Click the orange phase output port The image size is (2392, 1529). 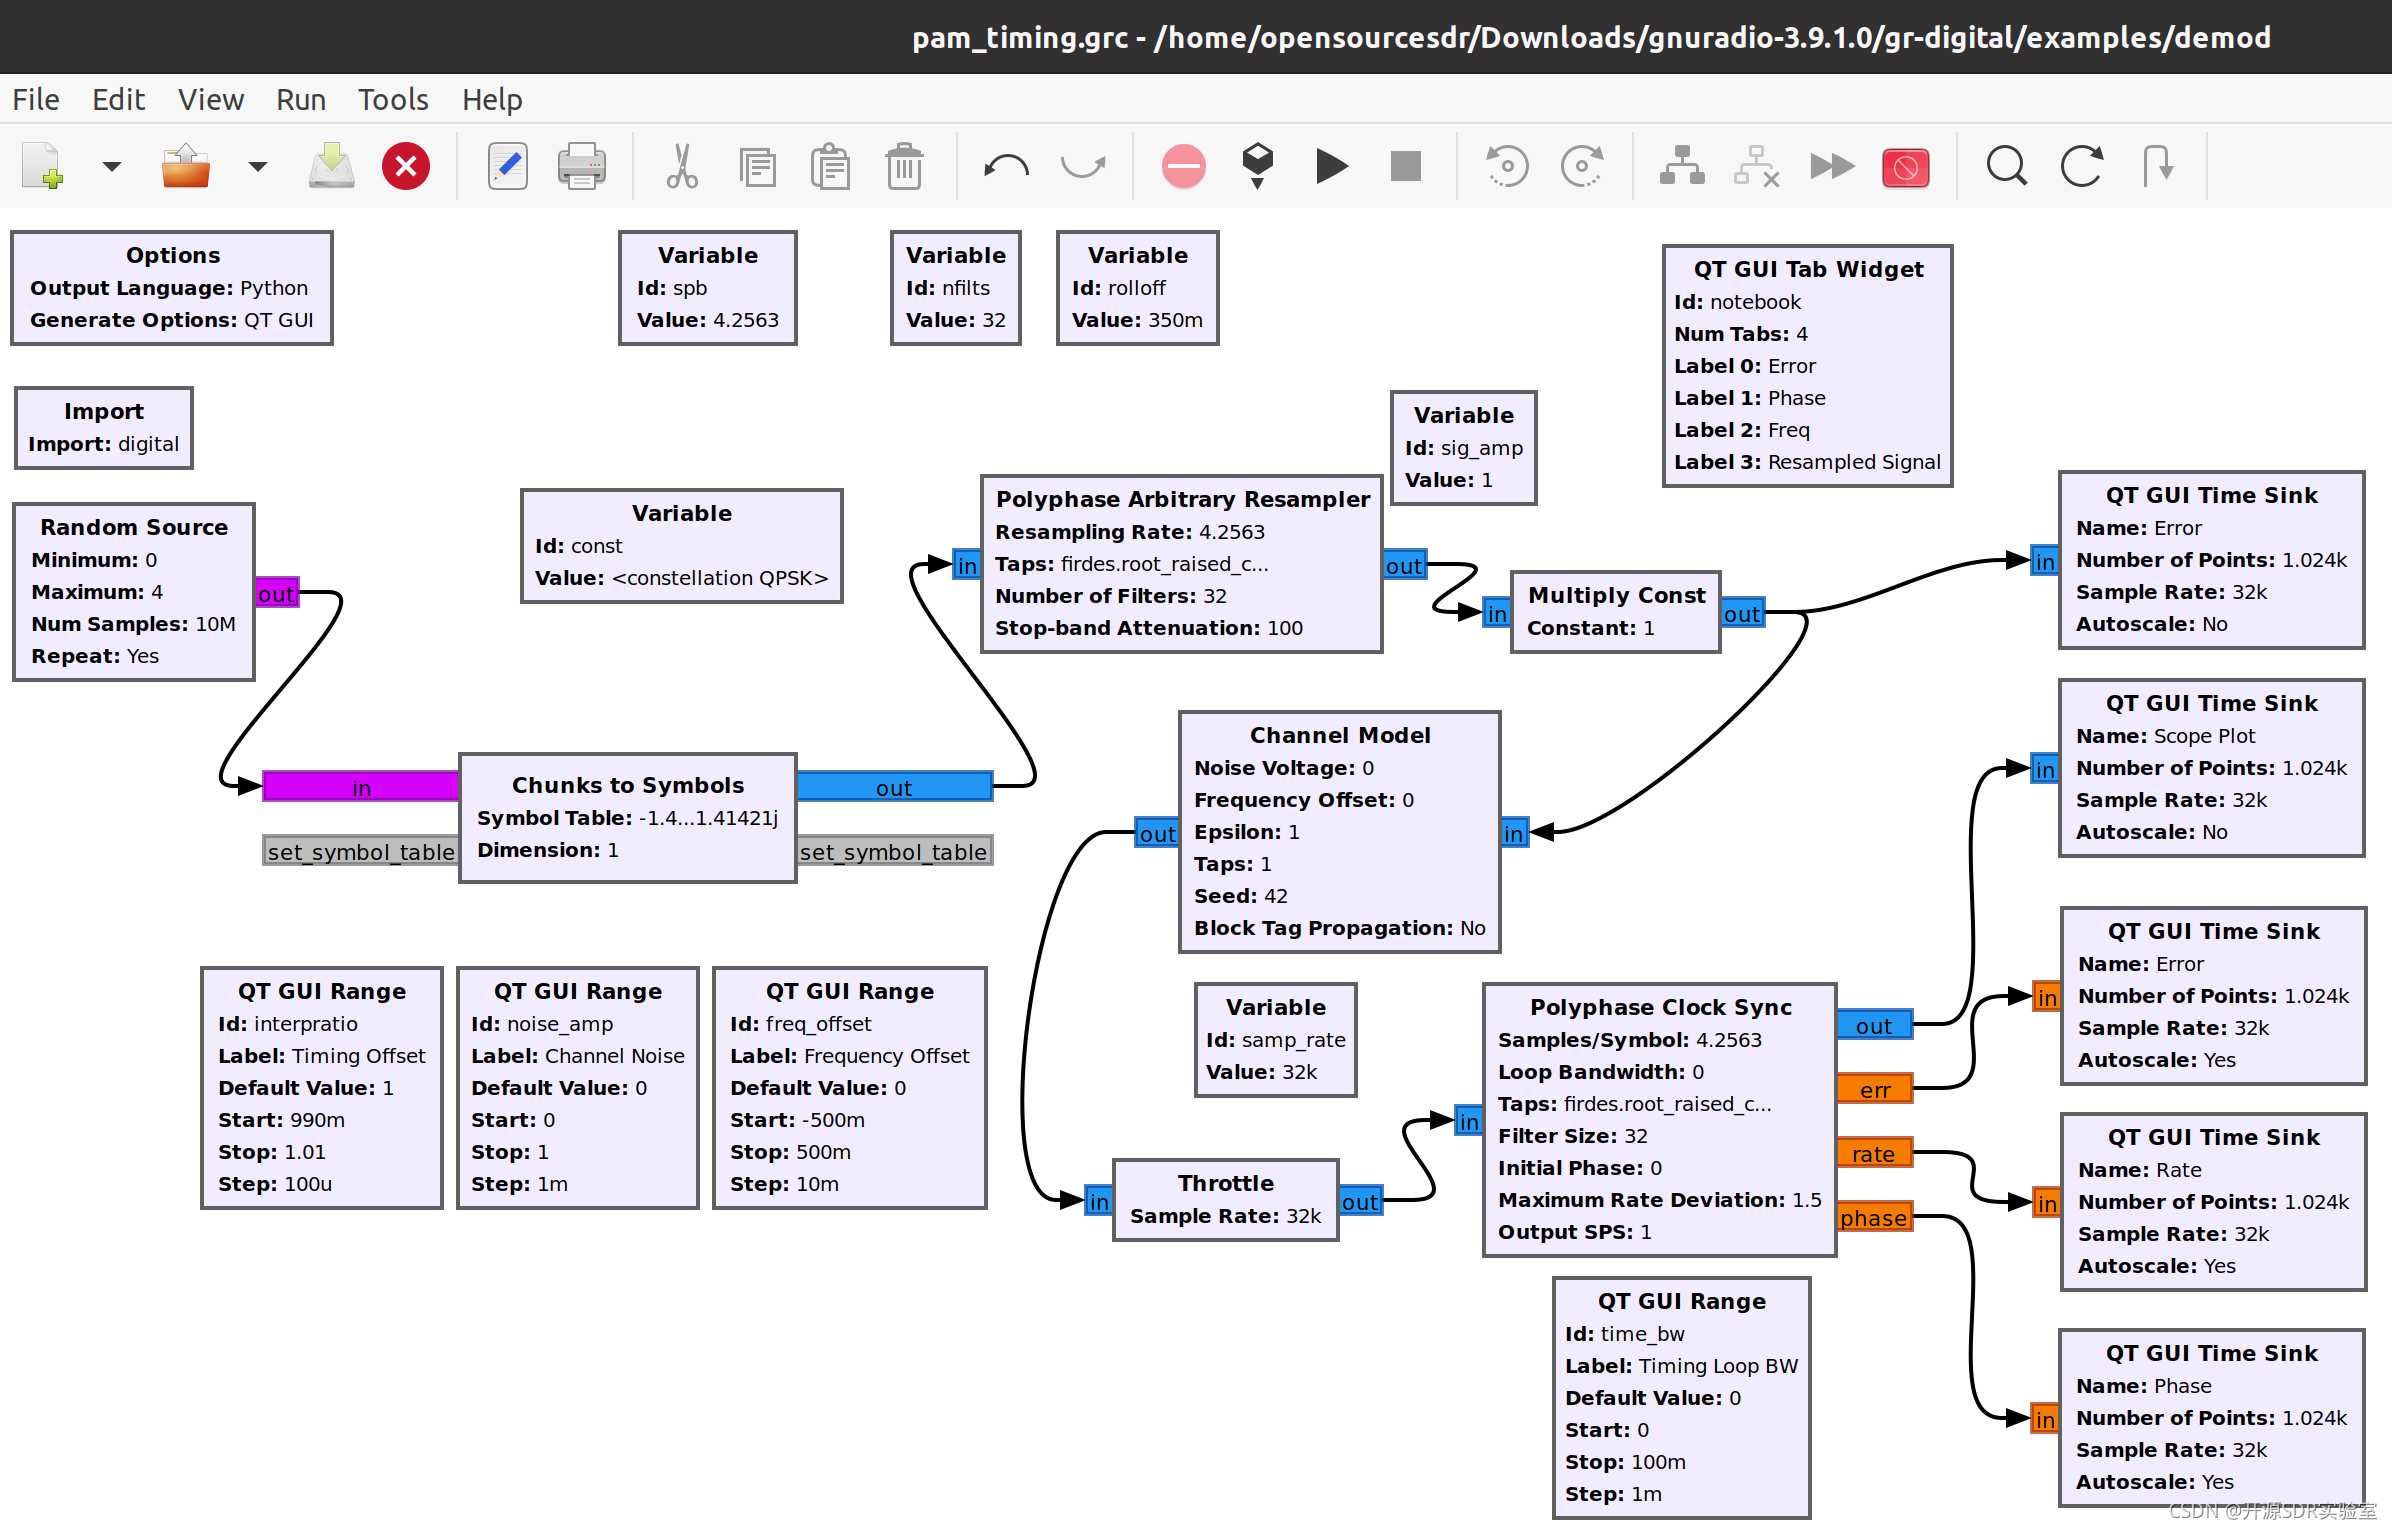1873,1218
